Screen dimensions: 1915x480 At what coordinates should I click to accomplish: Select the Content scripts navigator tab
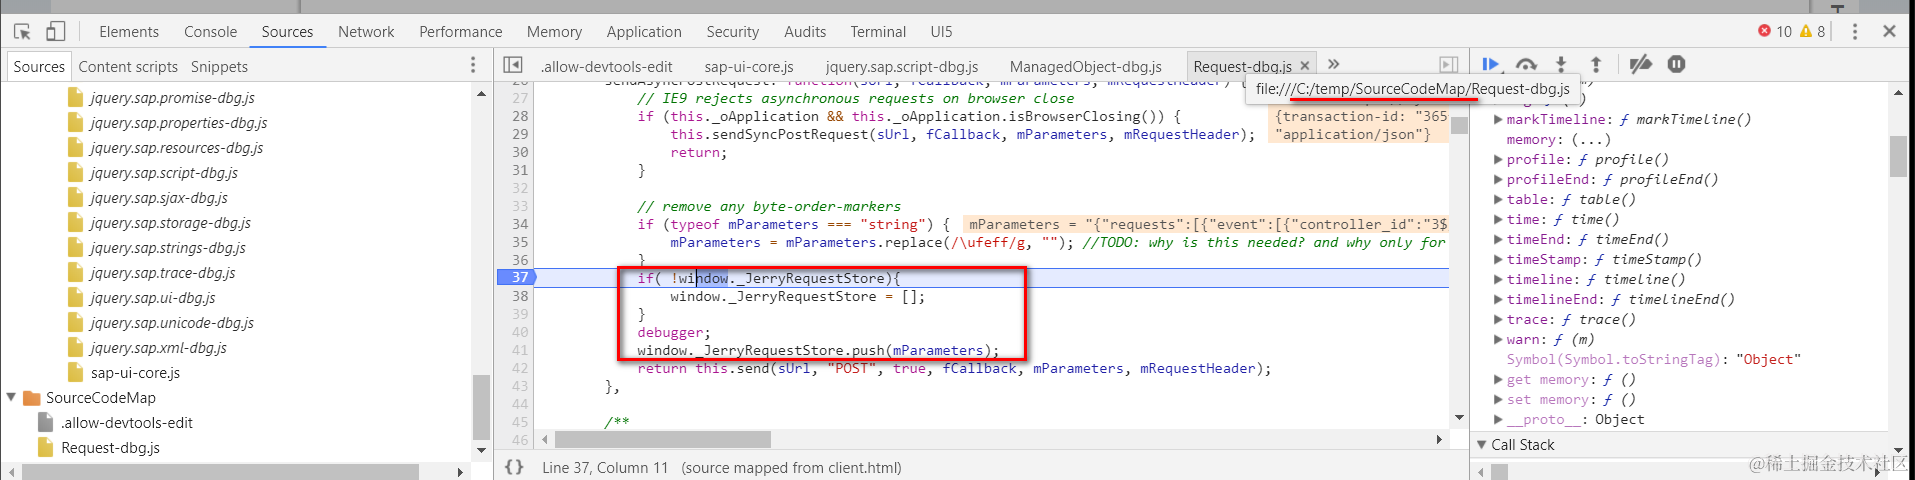[x=128, y=67]
